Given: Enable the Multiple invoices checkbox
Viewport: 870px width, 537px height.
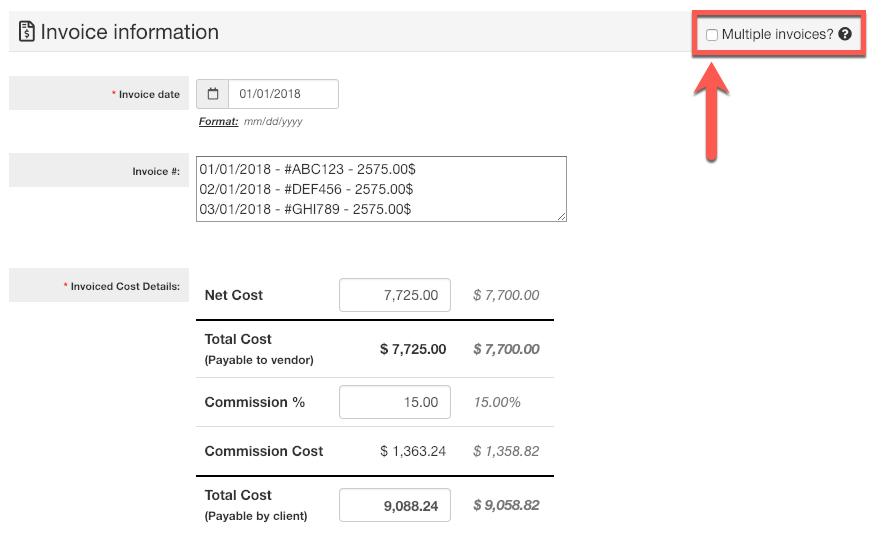Looking at the screenshot, I should point(712,35).
